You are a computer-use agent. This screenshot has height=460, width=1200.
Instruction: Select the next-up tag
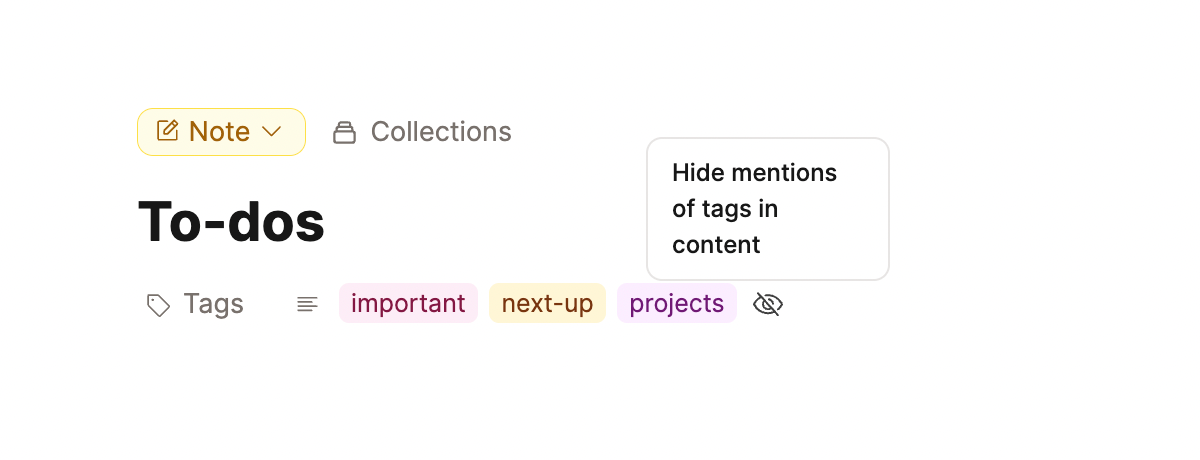547,303
